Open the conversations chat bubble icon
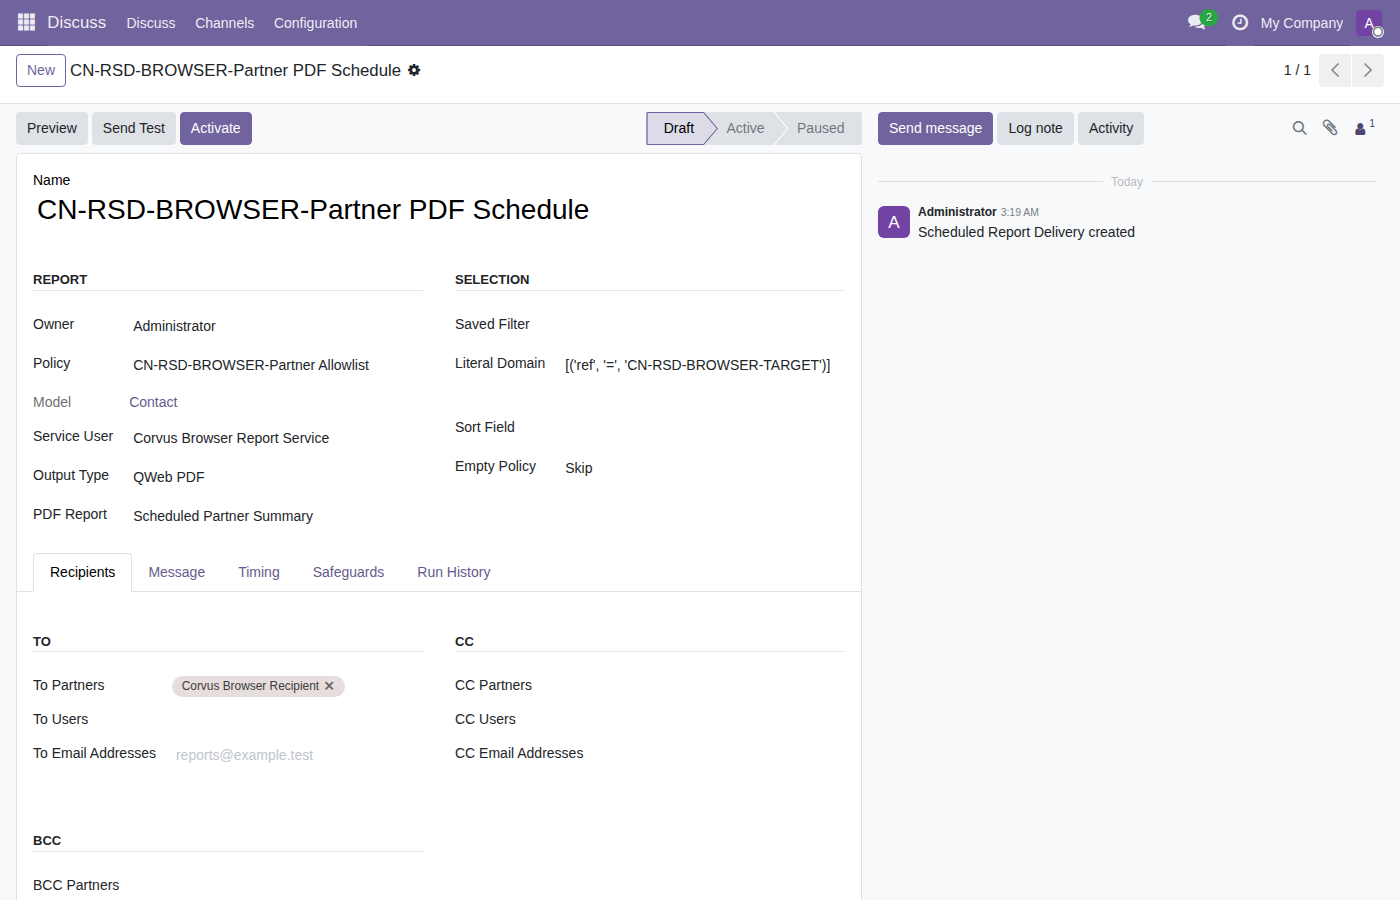Screen dimensions: 1400x900 tap(1197, 22)
